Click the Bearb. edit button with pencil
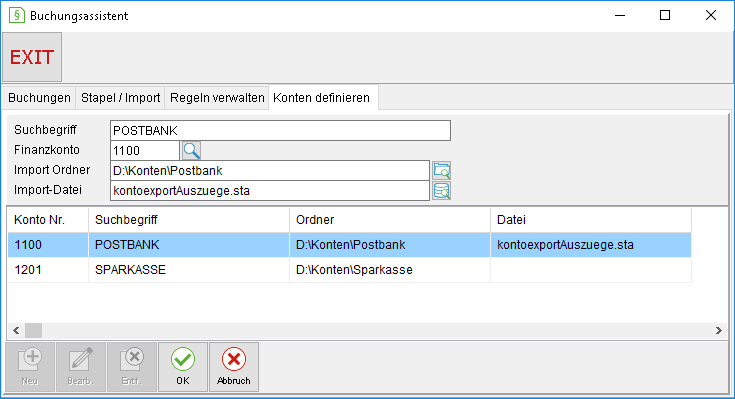Screen dimensions: 735x399 click(81, 367)
